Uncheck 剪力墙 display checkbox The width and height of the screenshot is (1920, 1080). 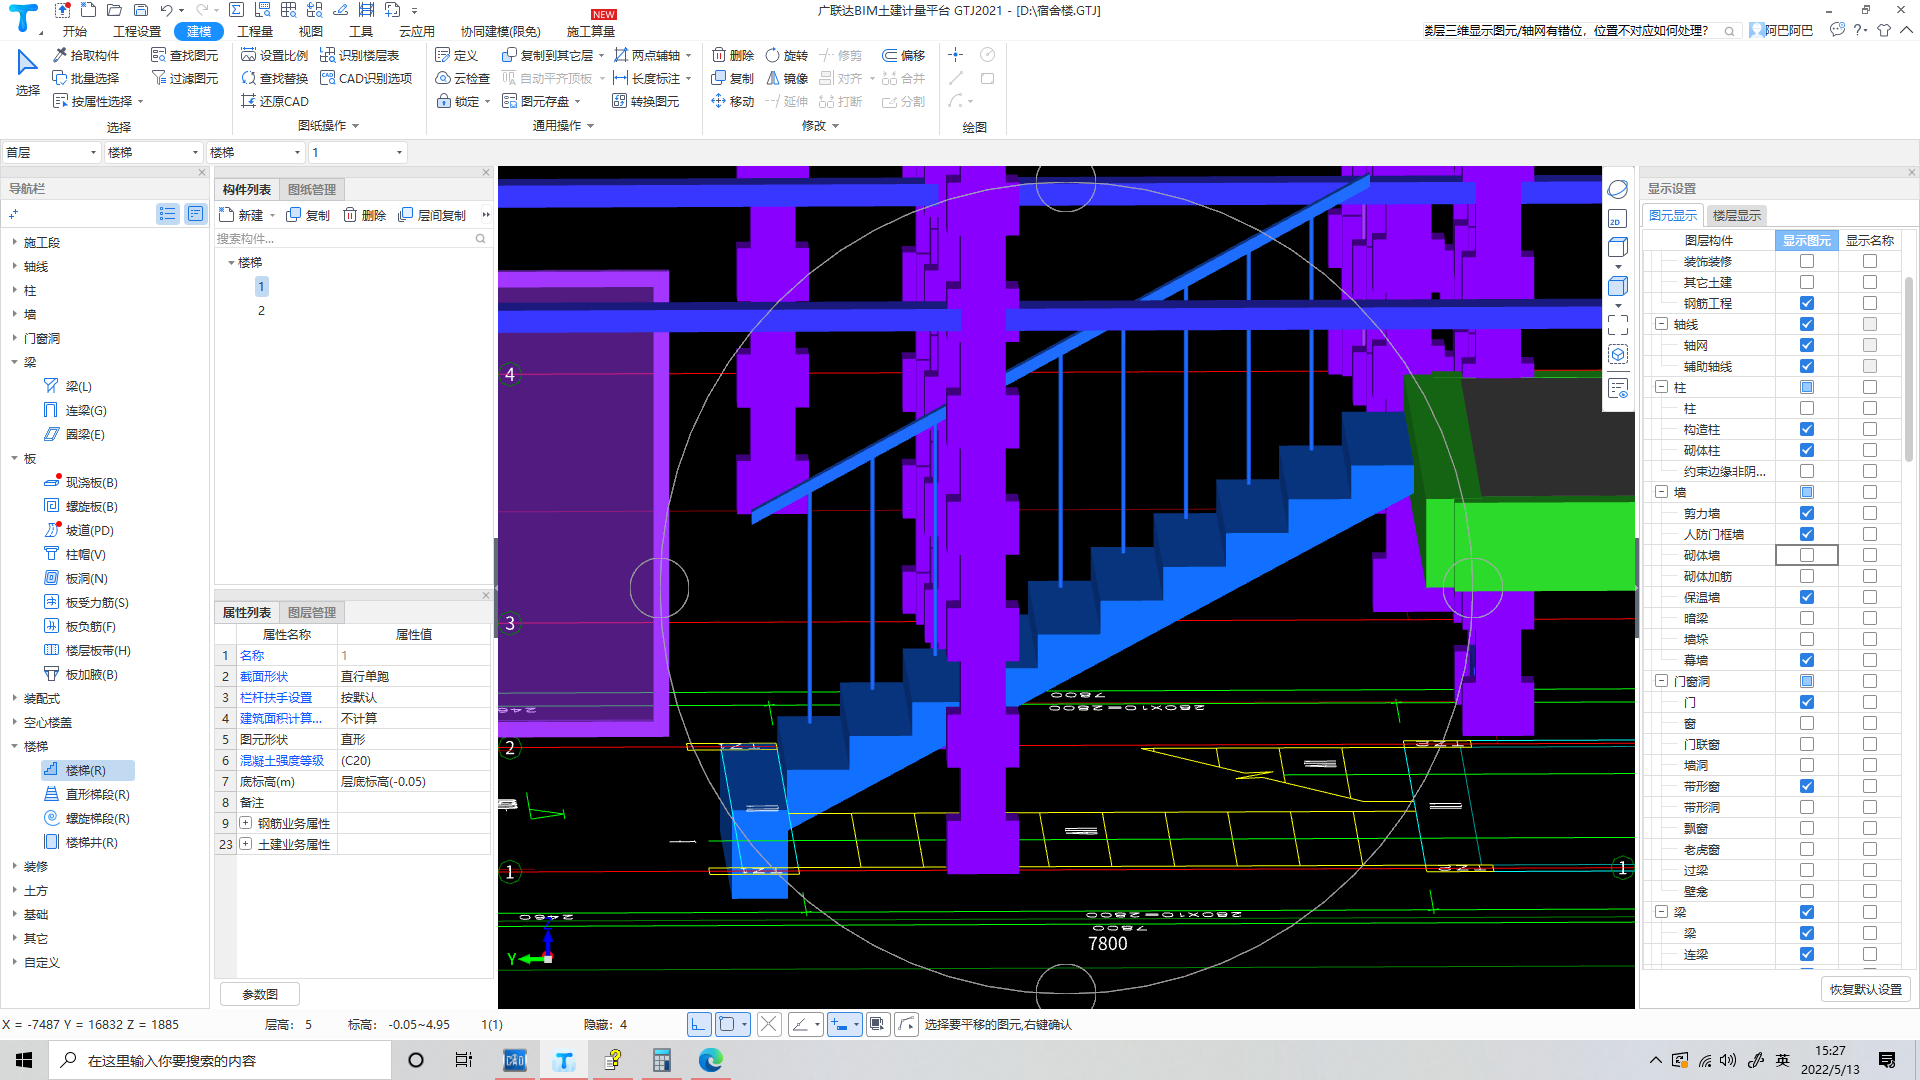(1806, 513)
